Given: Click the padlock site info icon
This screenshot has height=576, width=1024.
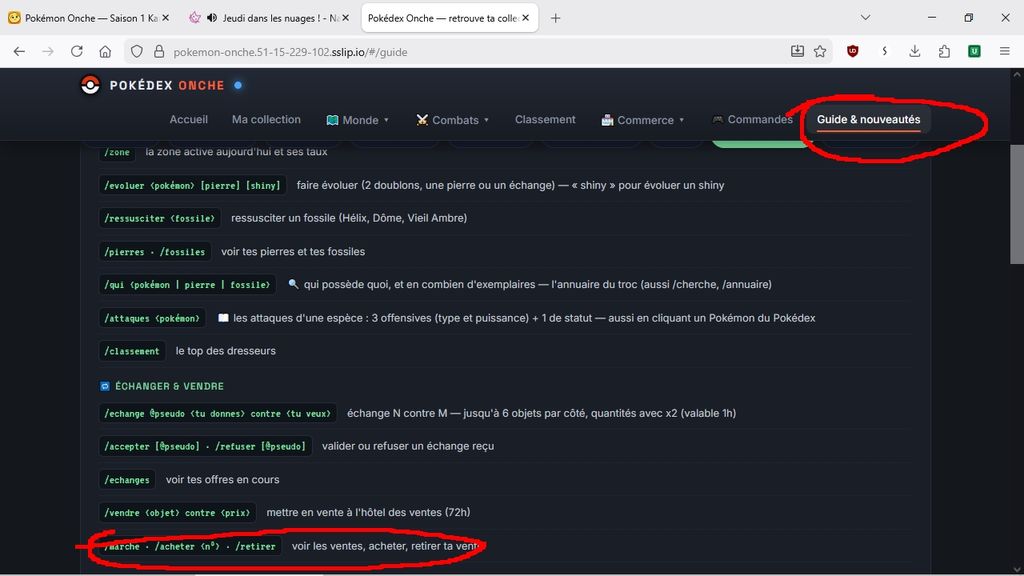Looking at the screenshot, I should click(159, 52).
